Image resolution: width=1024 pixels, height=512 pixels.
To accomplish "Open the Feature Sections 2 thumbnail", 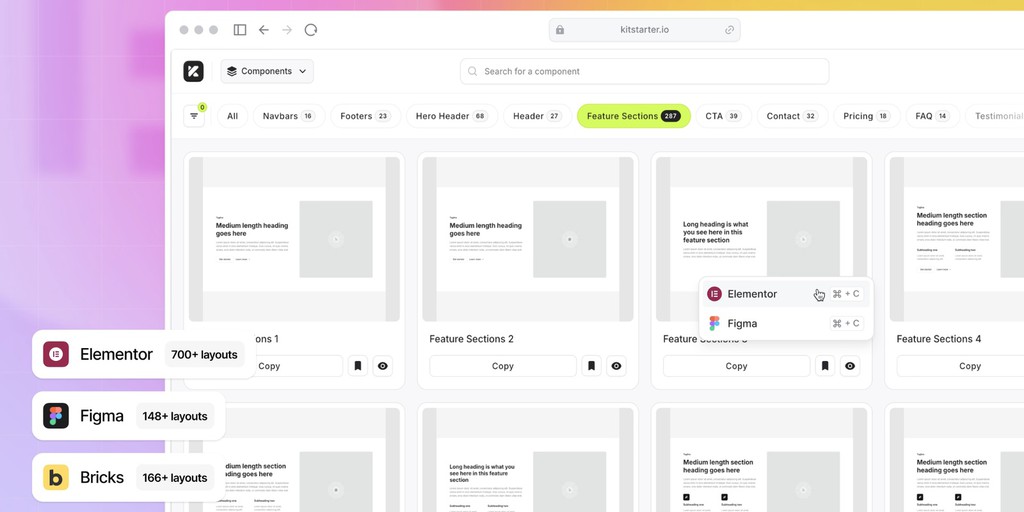I will [x=528, y=239].
